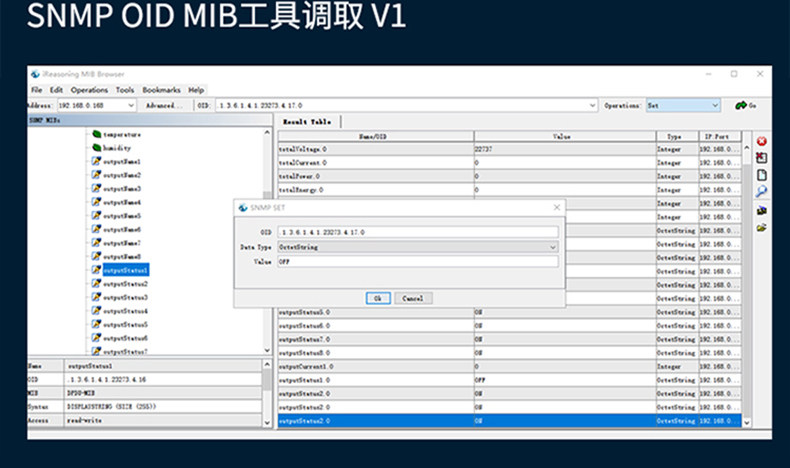This screenshot has width=790, height=468.
Task: Click the Value input field containing OFF
Action: (x=417, y=261)
